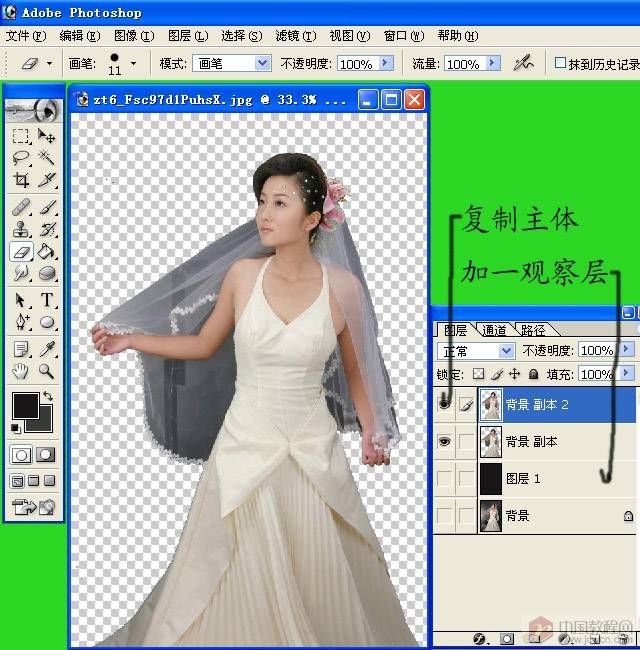Pick the Paint Bucket tool
The height and width of the screenshot is (650, 640).
[x=47, y=251]
